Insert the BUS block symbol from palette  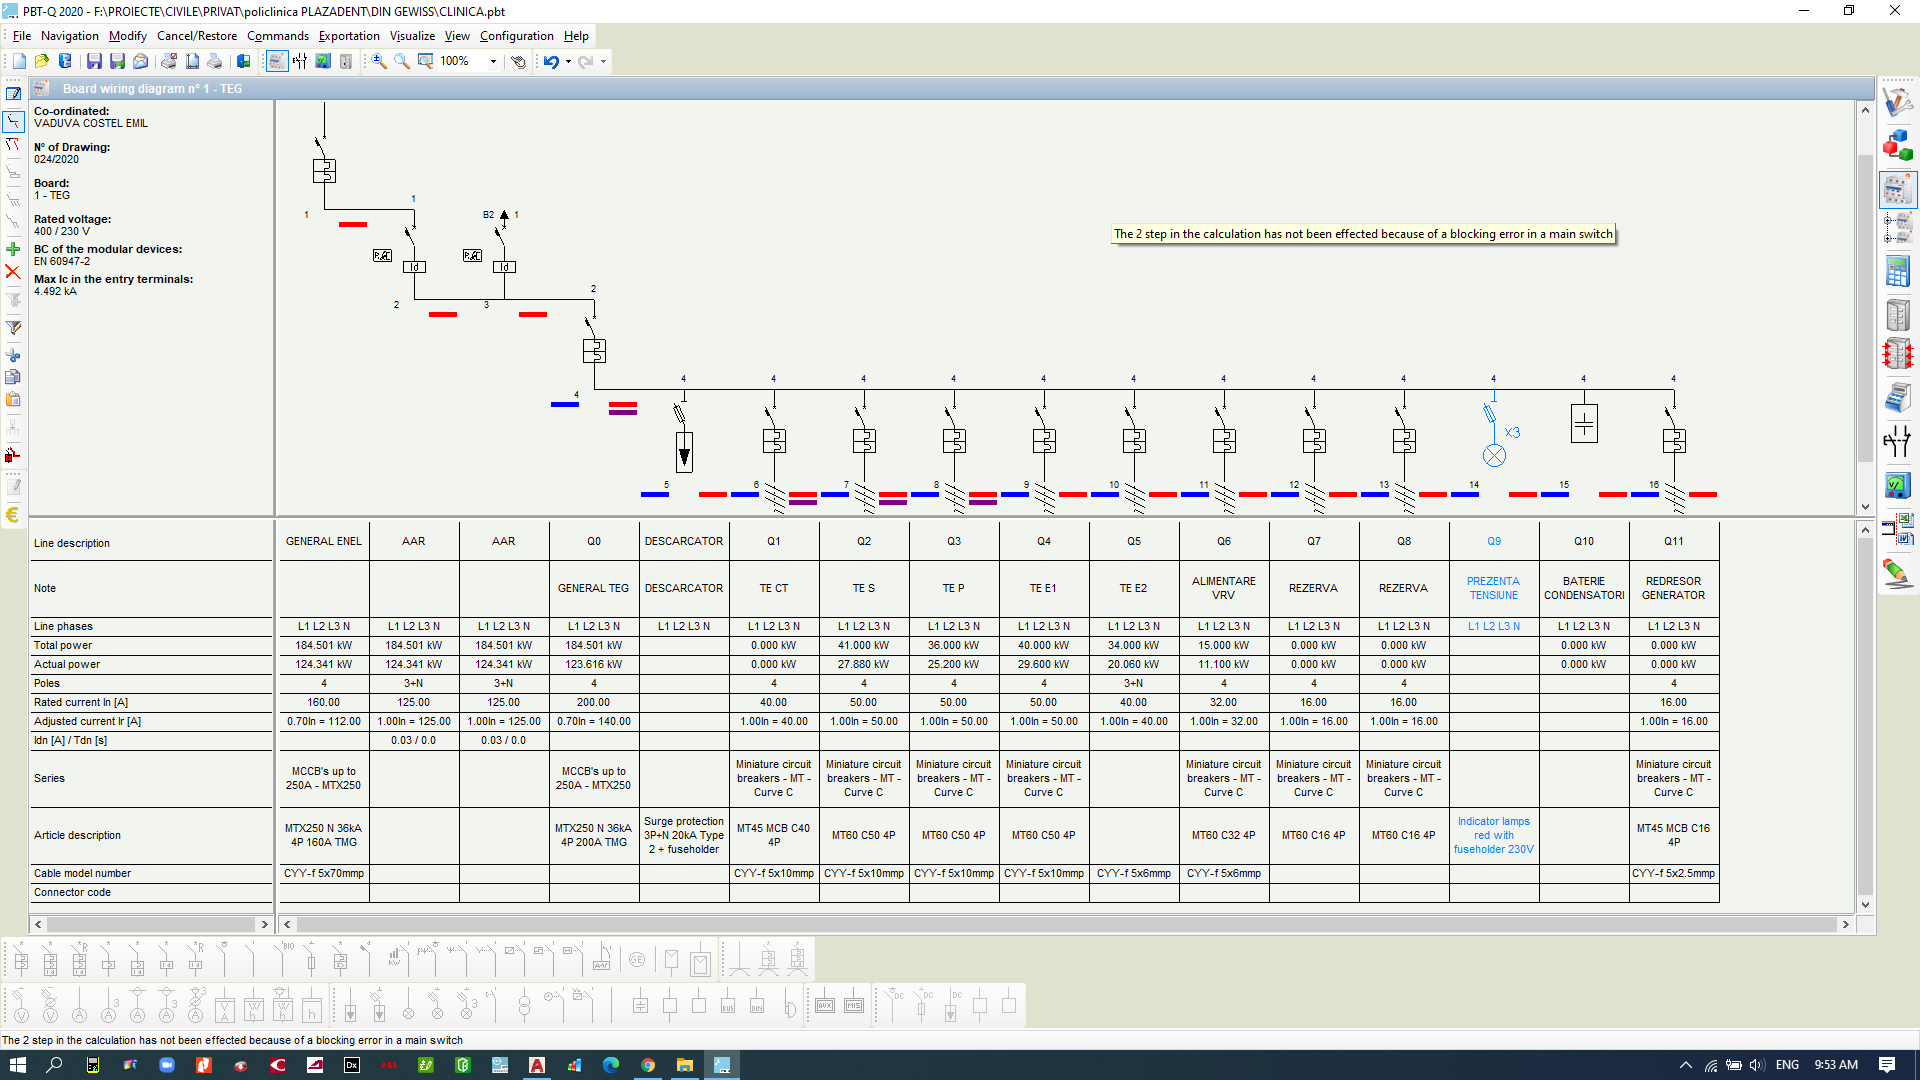click(x=728, y=1005)
